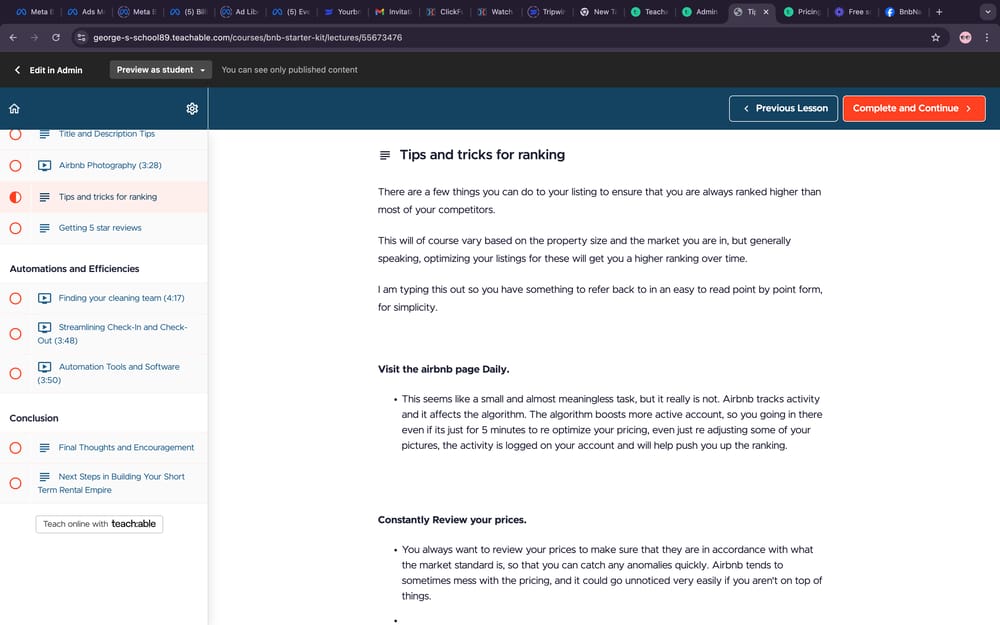Toggle completion circle for Airbnb Photography

click(15, 166)
